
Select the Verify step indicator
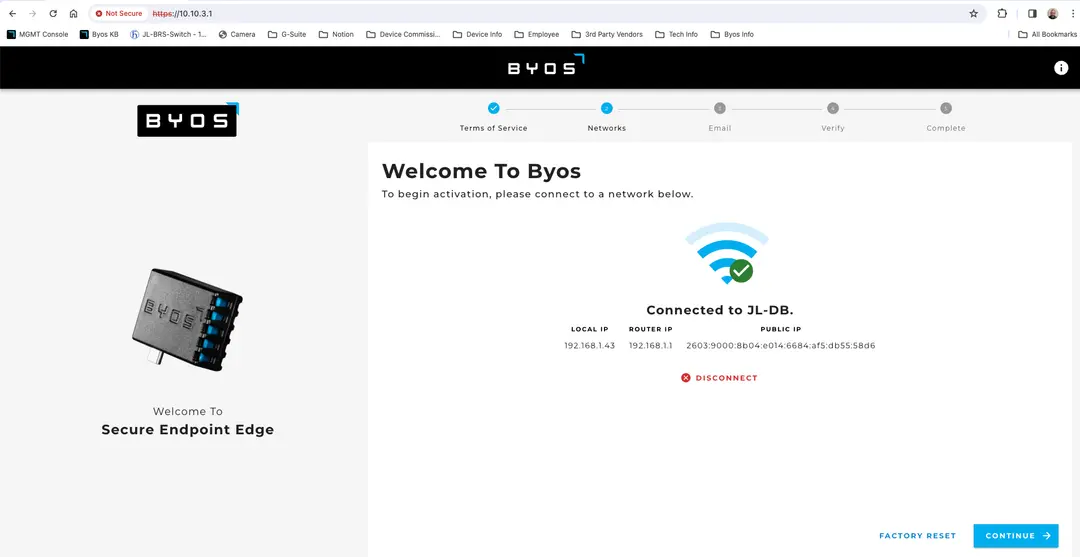point(833,117)
